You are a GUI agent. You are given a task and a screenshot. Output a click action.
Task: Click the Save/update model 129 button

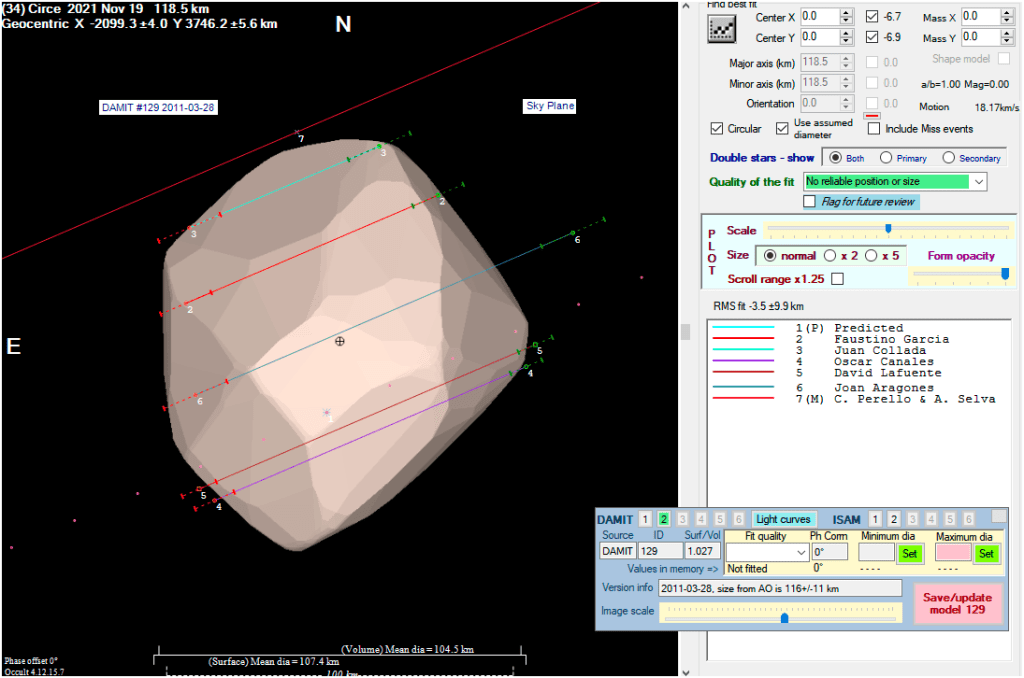[957, 604]
